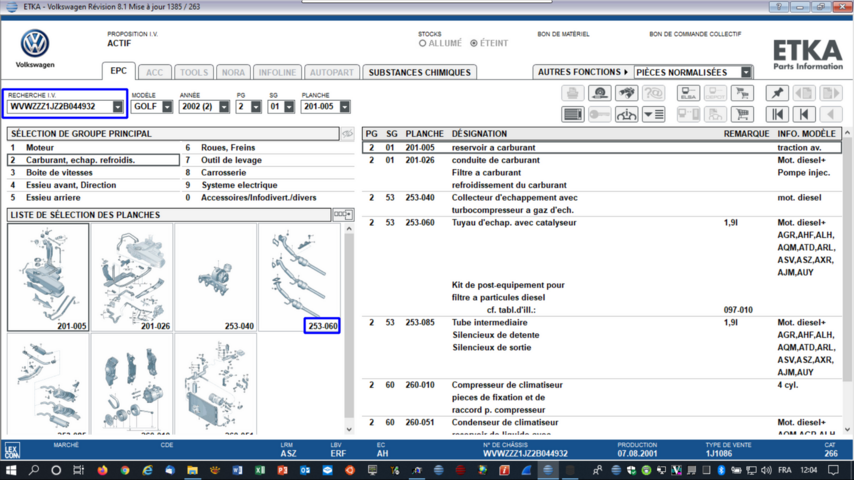Select main group Systeme electrique
The image size is (854, 480).
[268, 185]
